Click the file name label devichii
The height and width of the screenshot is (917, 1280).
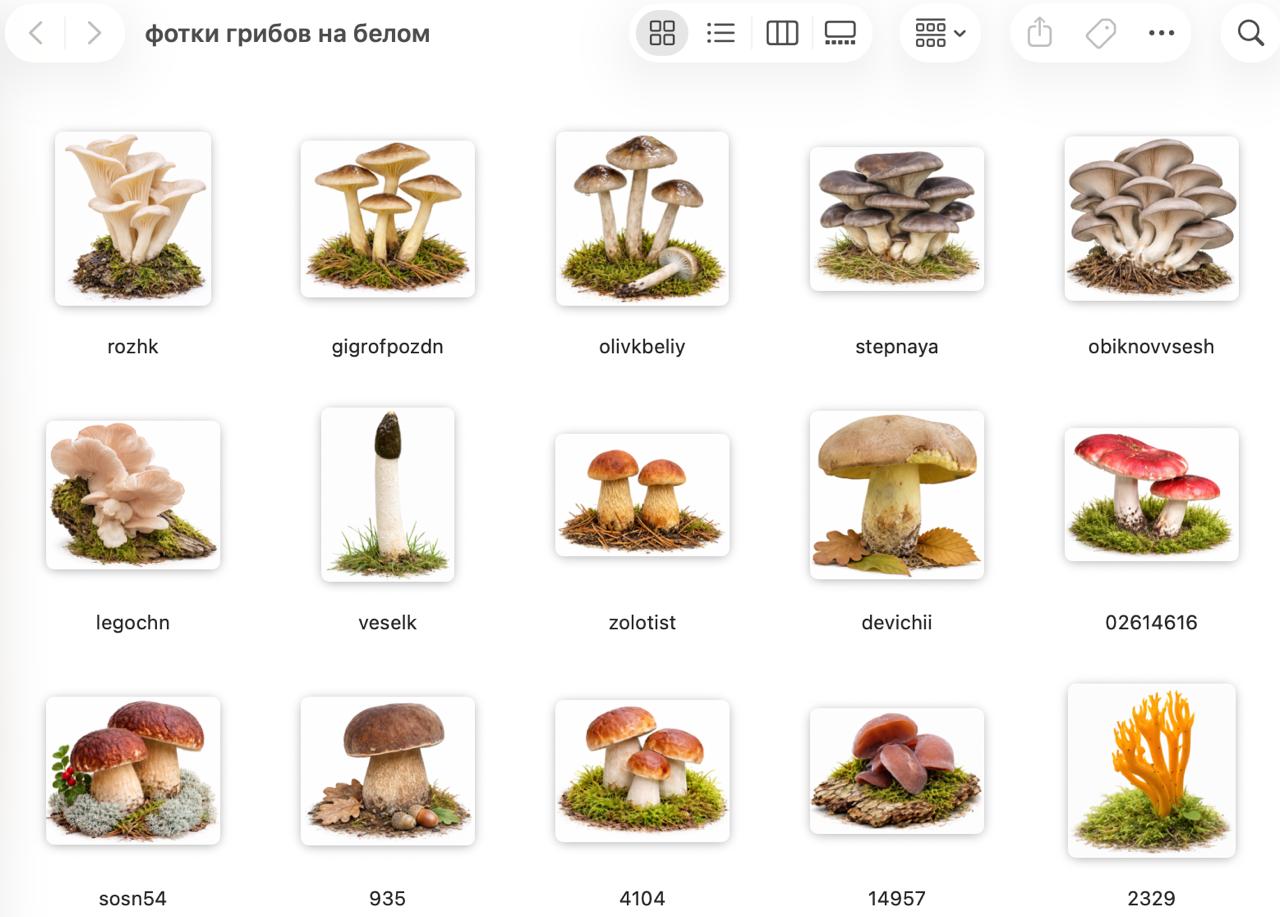tap(896, 622)
